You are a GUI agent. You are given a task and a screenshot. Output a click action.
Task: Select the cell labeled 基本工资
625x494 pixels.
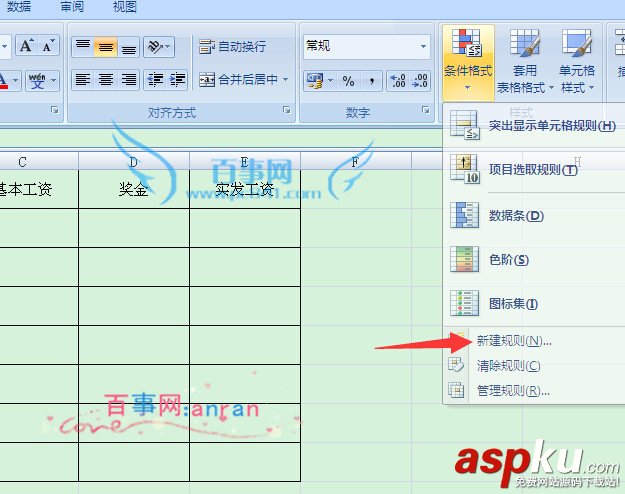point(39,189)
